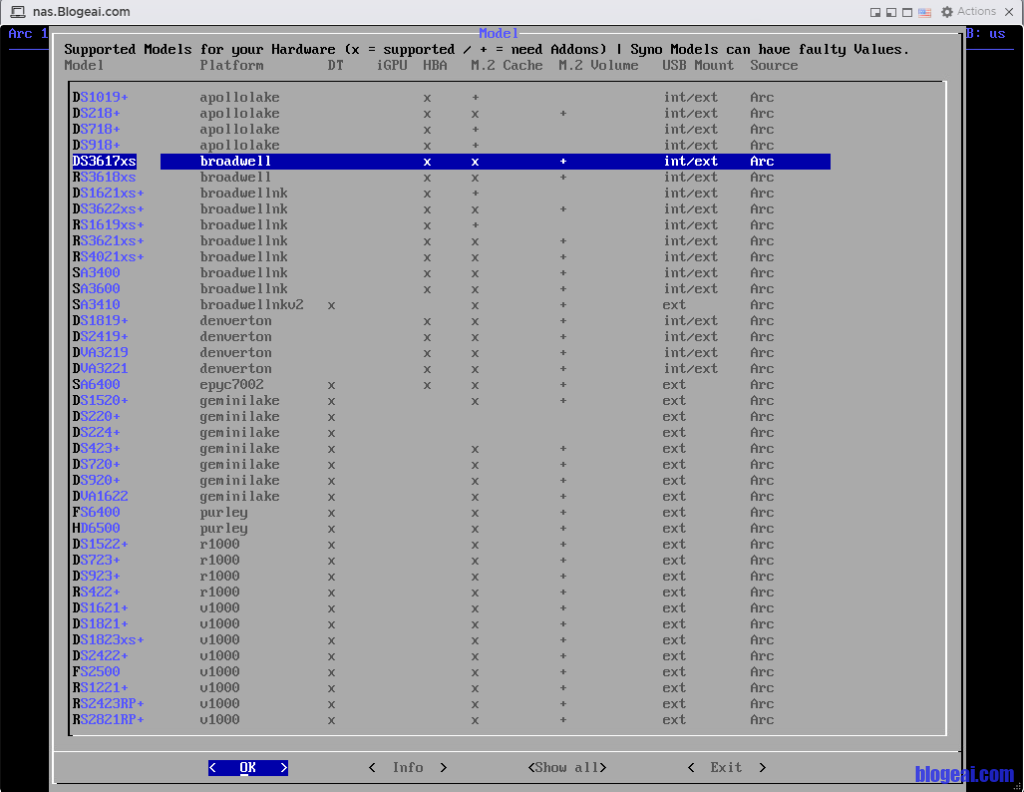Click the first window scaling icon
This screenshot has width=1024, height=792.
pos(875,12)
